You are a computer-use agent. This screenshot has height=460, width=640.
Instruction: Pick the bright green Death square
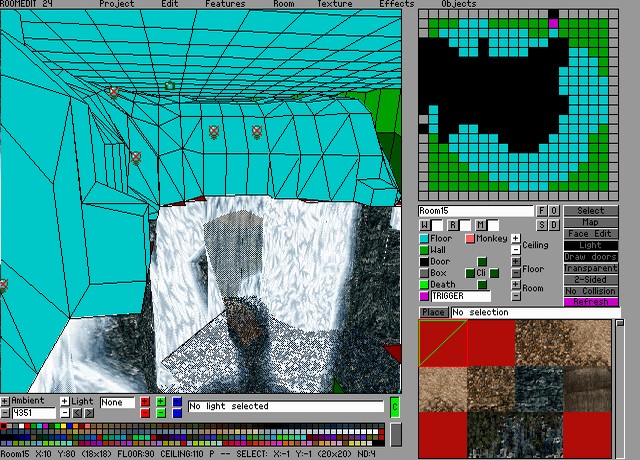click(425, 285)
